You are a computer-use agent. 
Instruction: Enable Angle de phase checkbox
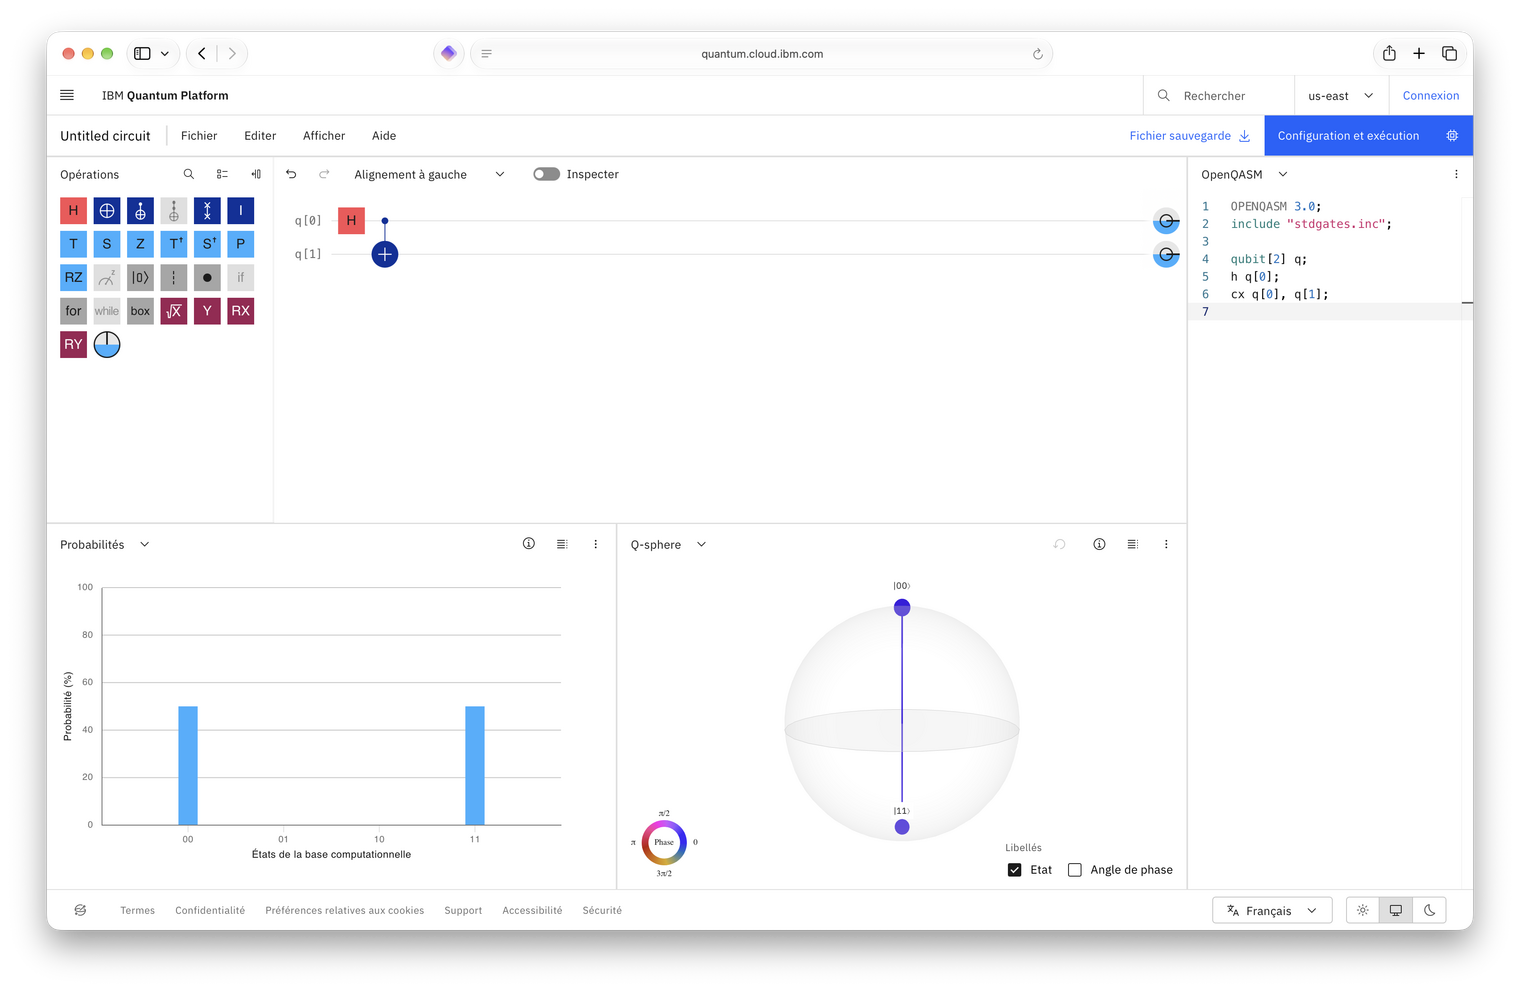click(x=1075, y=870)
